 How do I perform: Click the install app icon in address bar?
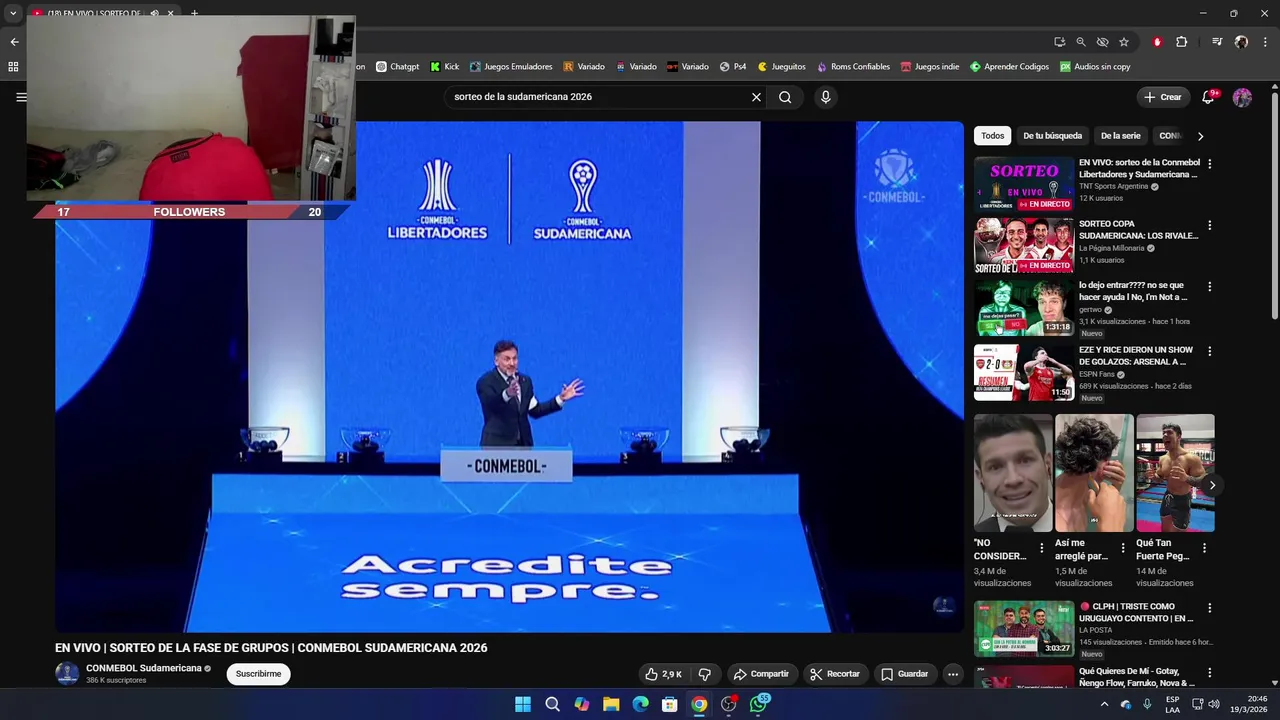[1059, 42]
